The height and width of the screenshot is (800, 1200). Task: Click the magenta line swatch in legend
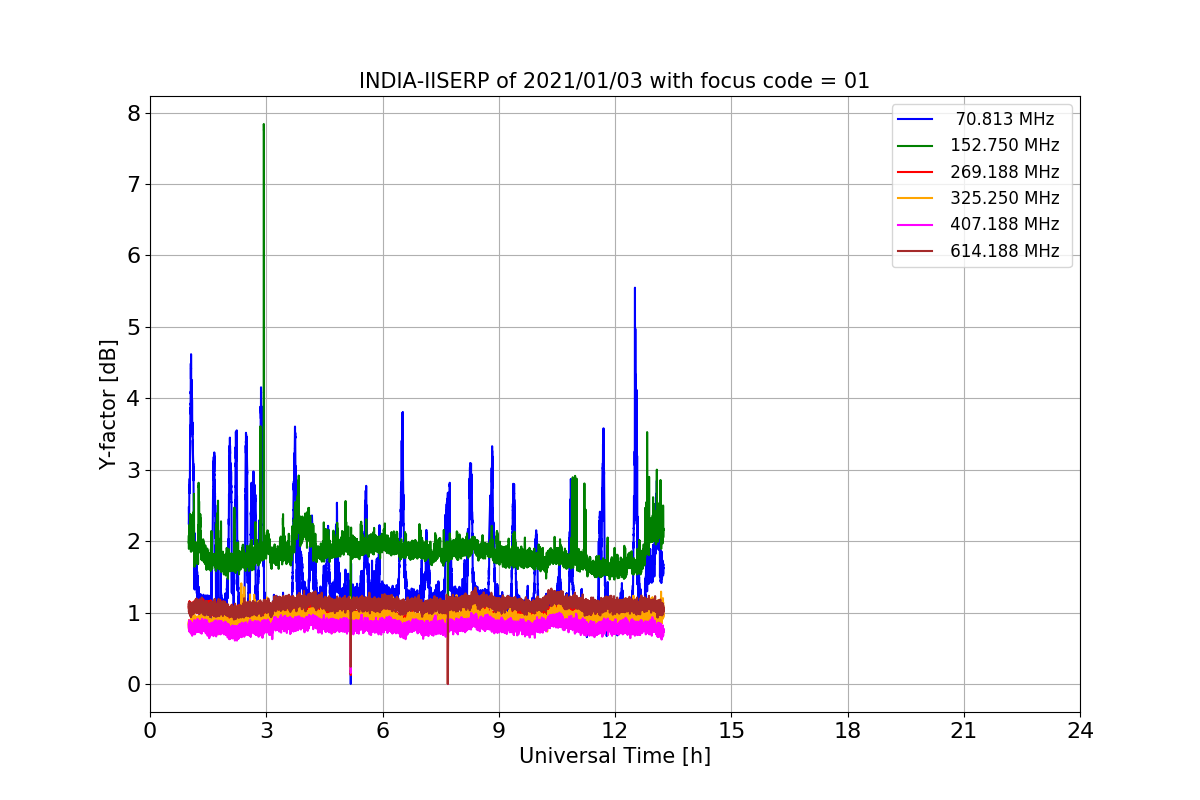(915, 225)
